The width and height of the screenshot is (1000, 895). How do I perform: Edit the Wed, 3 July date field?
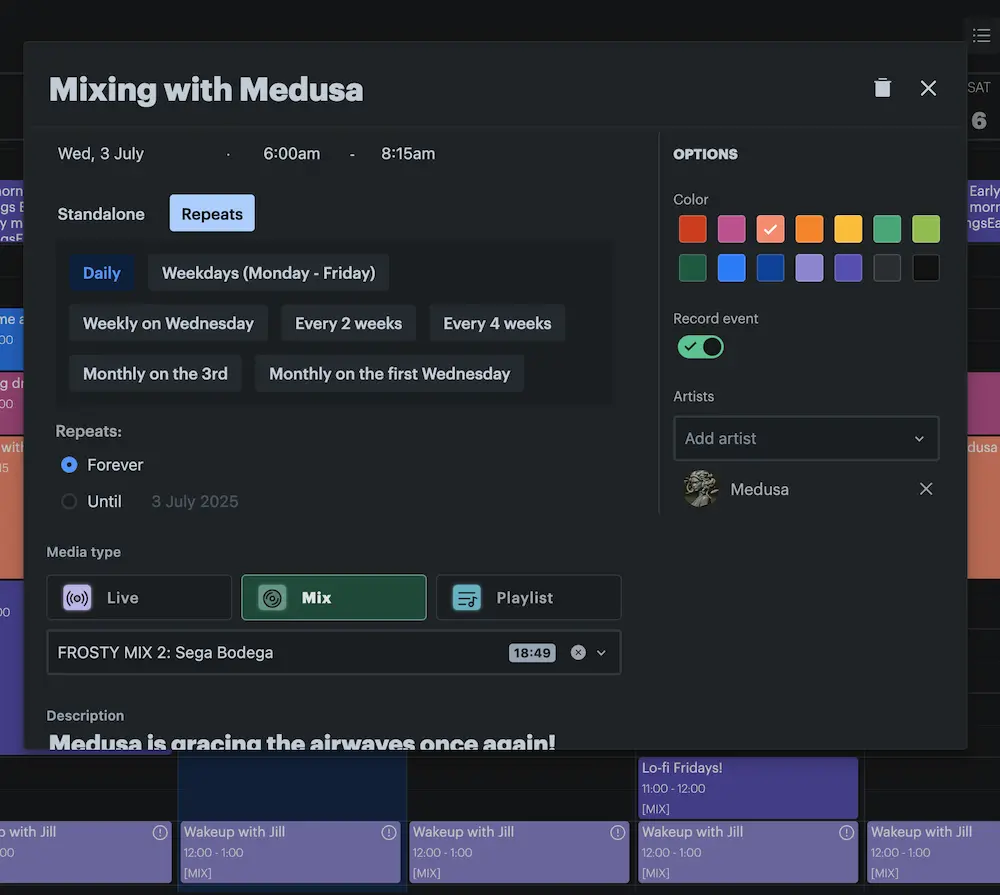101,154
